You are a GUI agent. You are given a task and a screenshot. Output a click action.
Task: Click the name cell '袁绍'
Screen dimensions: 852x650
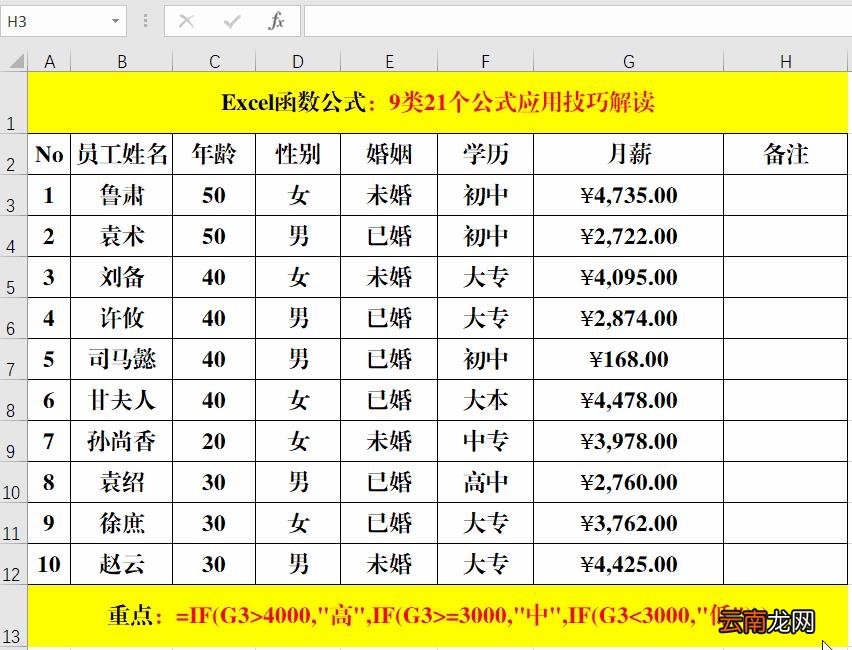coord(122,482)
